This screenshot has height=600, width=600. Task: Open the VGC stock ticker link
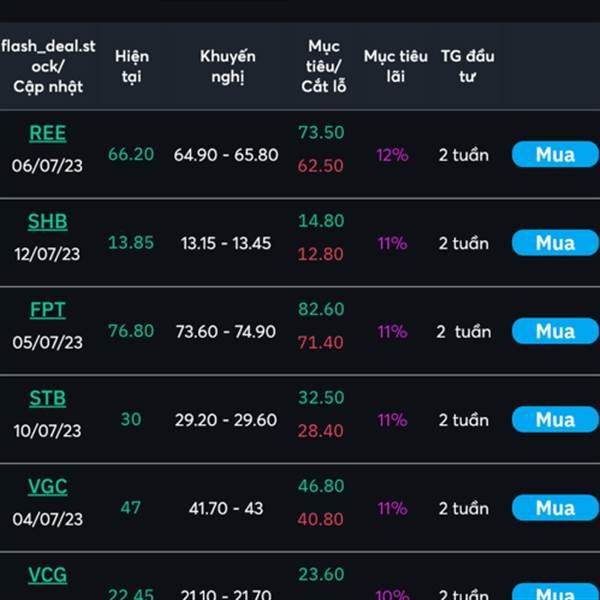click(x=48, y=487)
